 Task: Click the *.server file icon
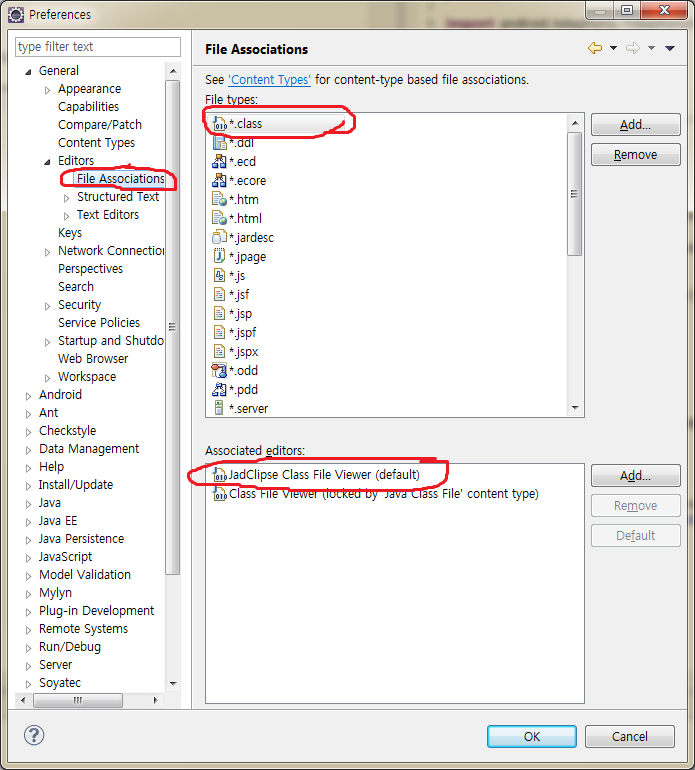(x=219, y=408)
